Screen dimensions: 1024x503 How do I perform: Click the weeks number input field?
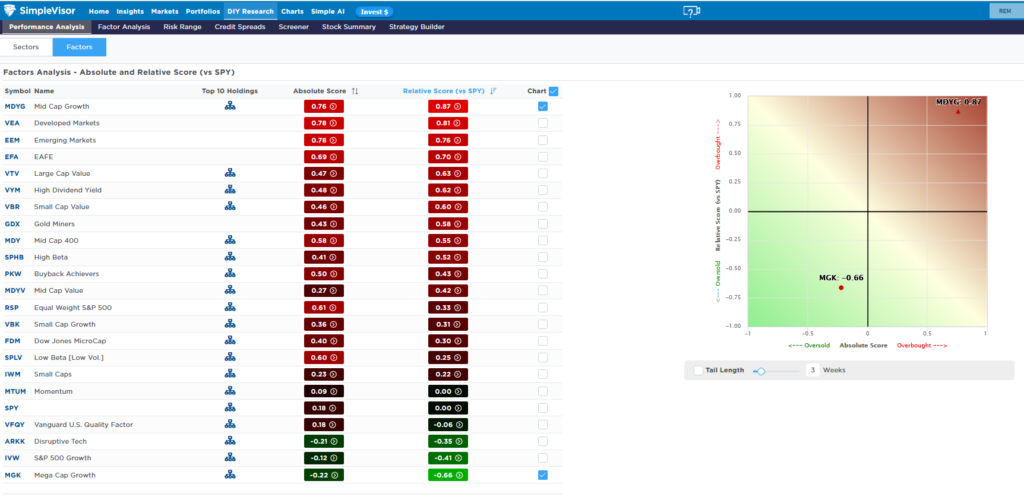click(x=813, y=370)
